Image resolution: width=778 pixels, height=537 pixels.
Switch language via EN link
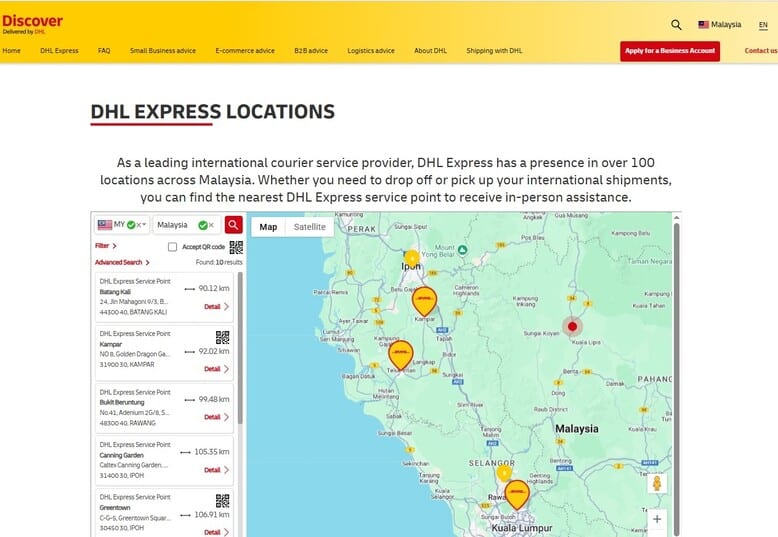[763, 25]
